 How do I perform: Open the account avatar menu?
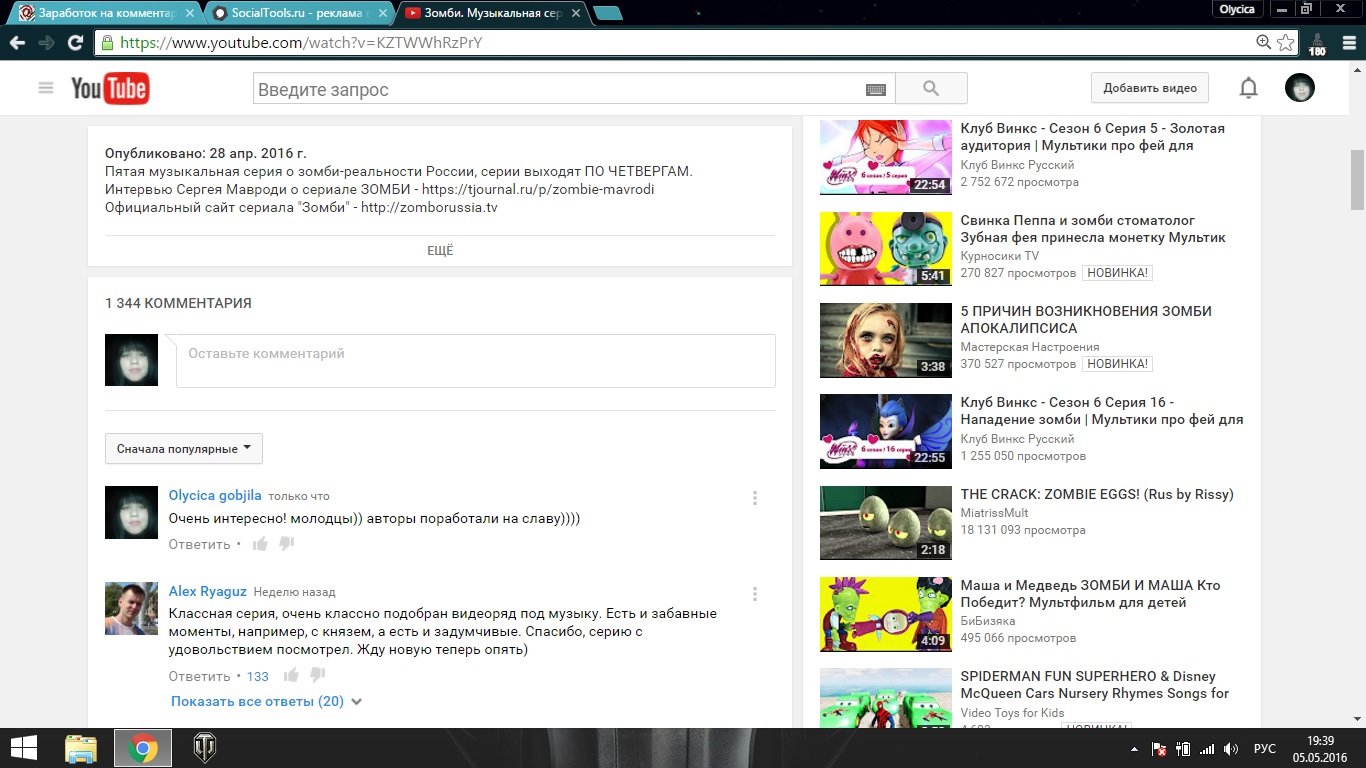(x=1300, y=88)
